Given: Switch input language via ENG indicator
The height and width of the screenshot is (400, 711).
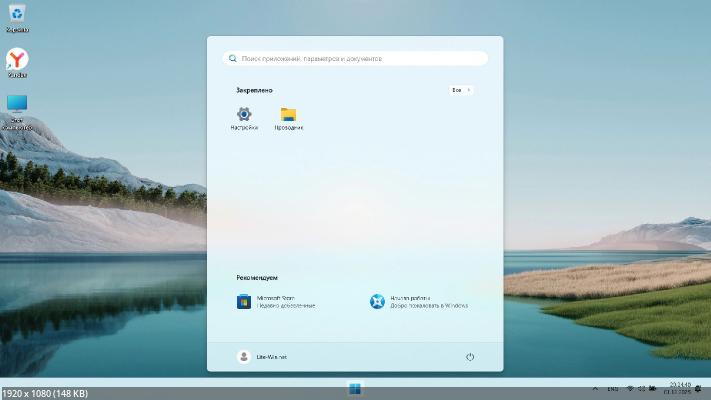Looking at the screenshot, I should (x=612, y=389).
